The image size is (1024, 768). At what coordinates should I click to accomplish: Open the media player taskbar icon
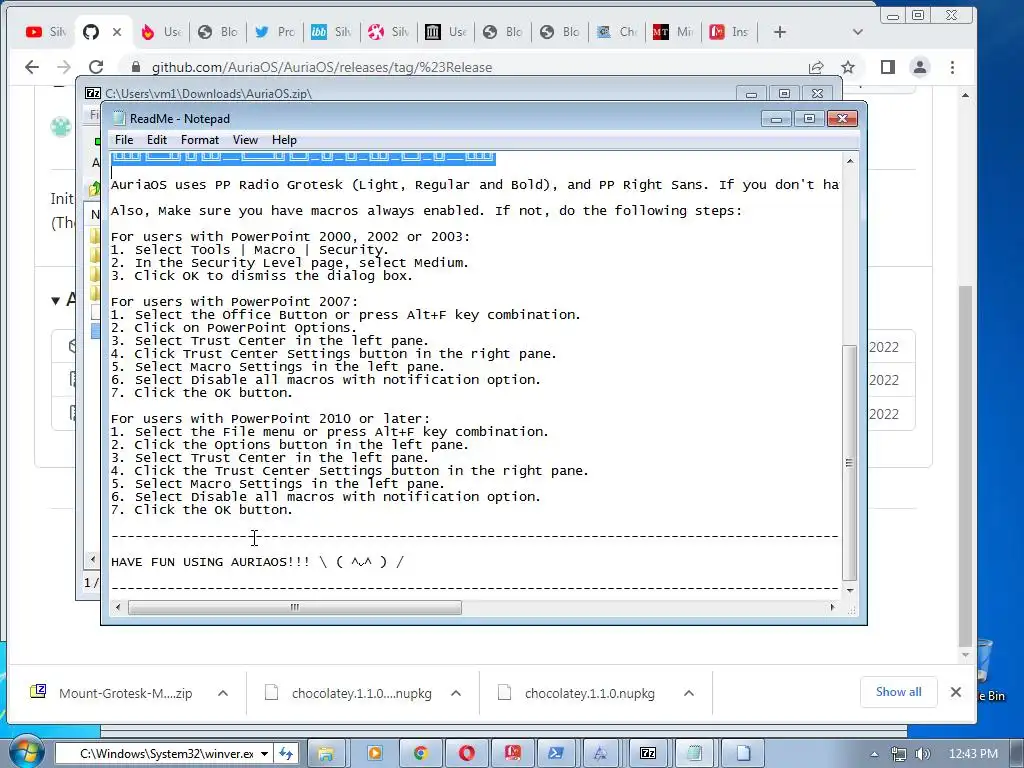[375, 754]
